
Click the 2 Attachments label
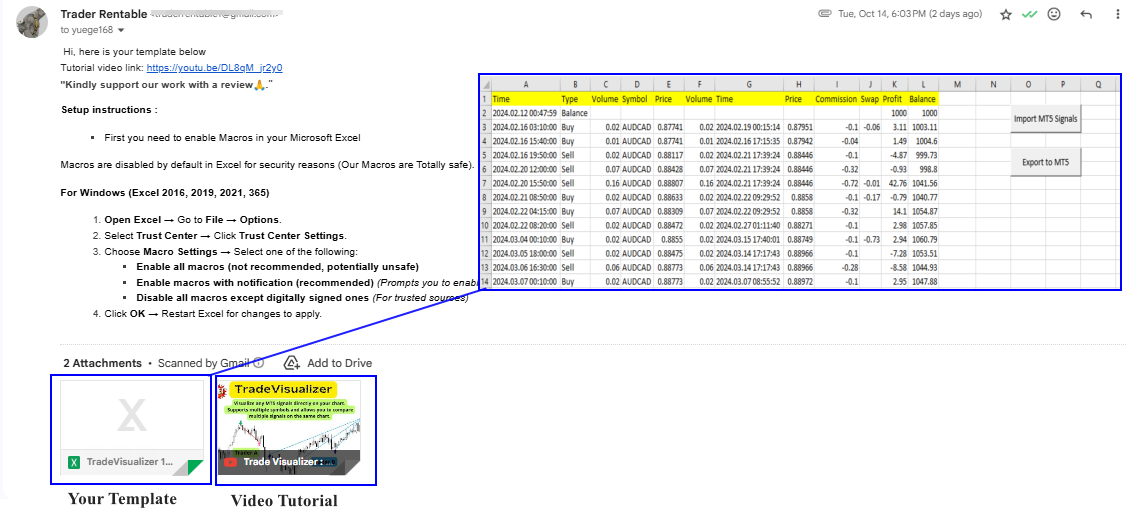102,363
